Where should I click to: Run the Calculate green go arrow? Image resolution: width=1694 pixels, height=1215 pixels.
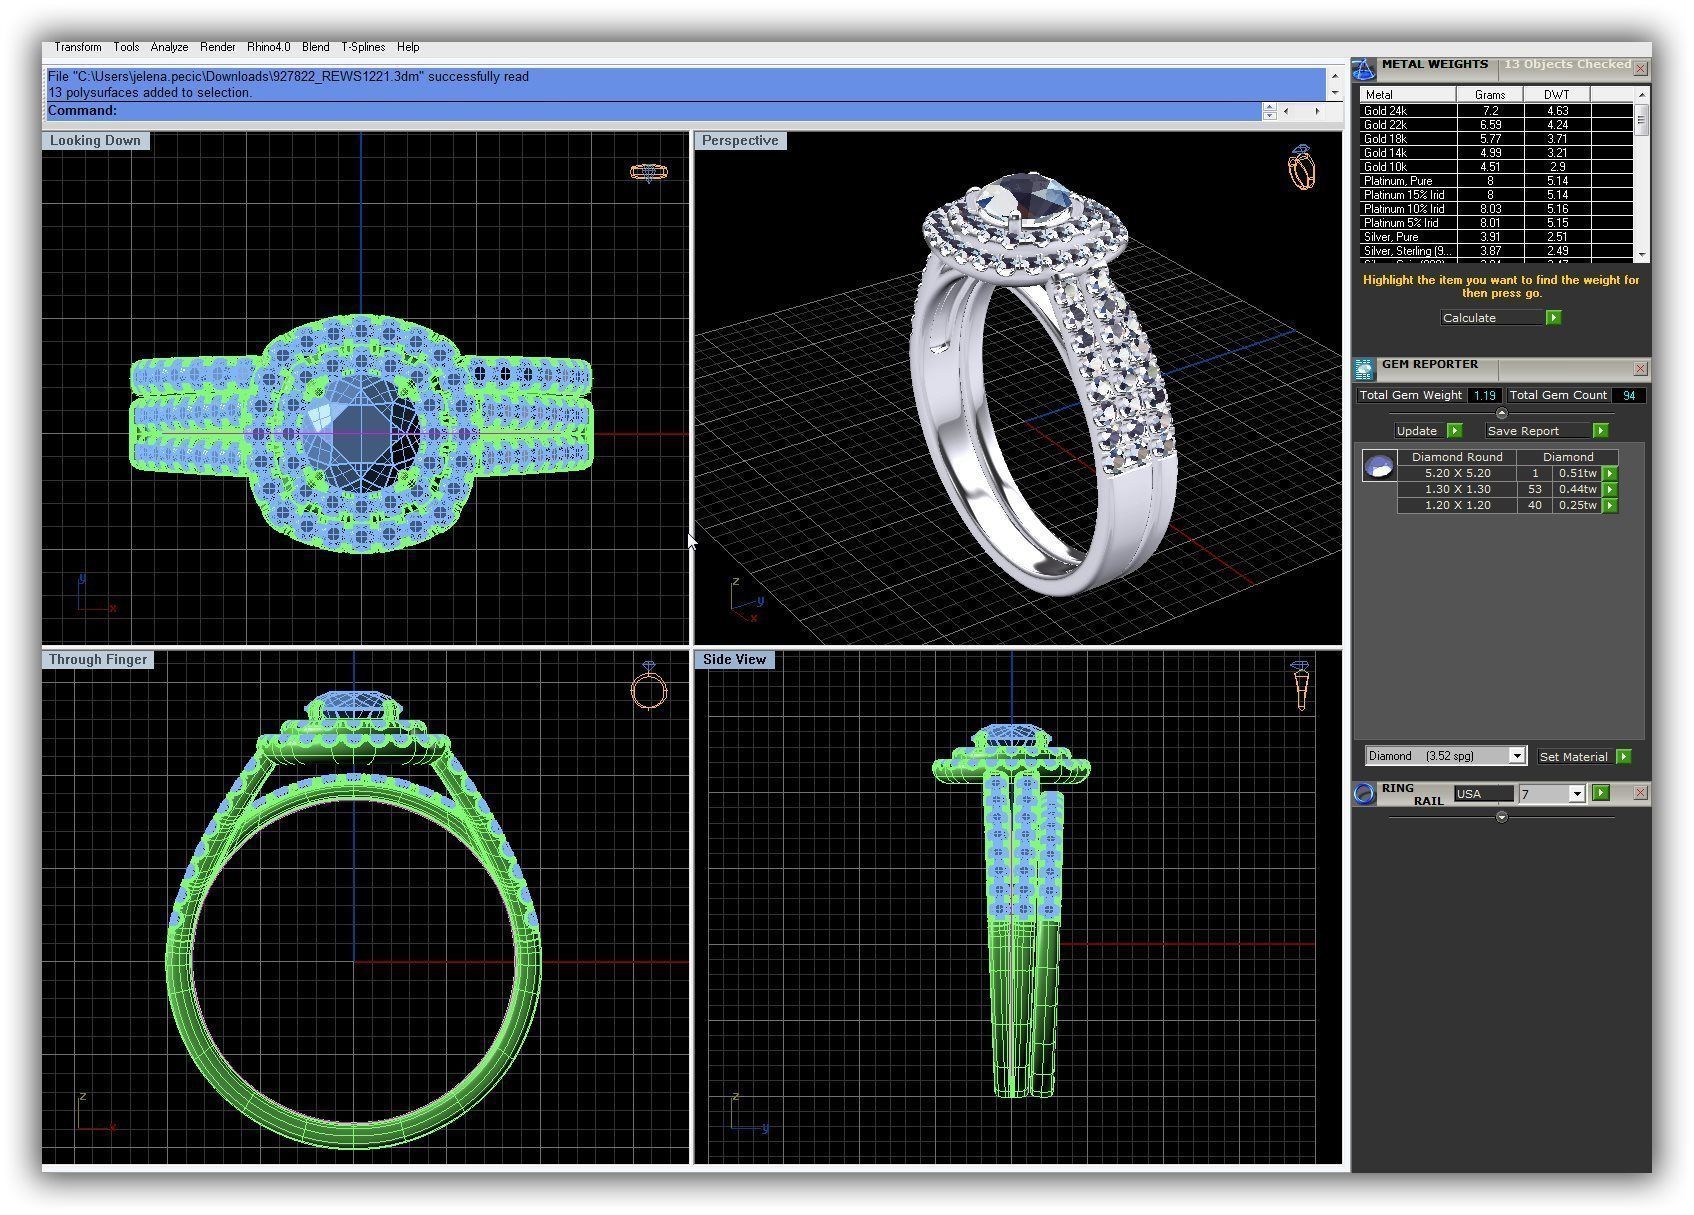1553,317
